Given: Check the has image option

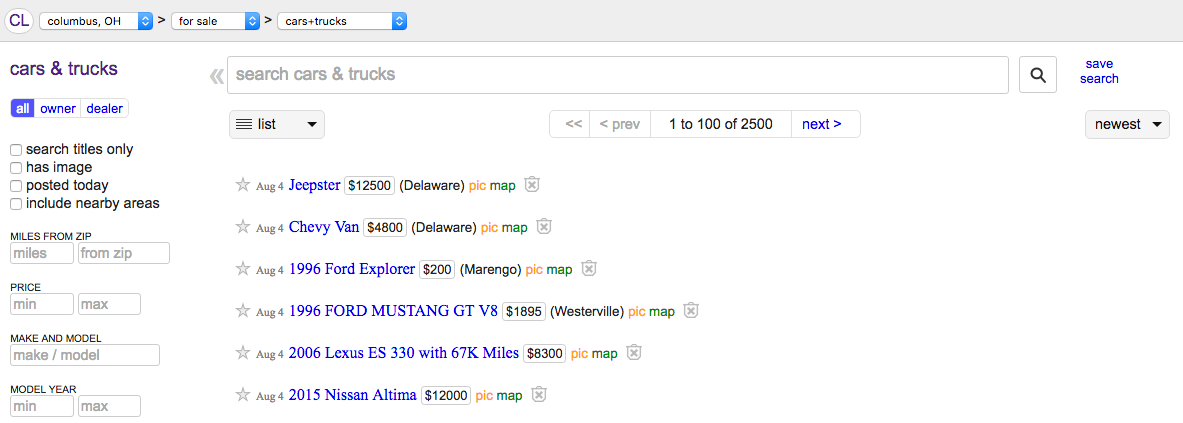Looking at the screenshot, I should pos(16,168).
